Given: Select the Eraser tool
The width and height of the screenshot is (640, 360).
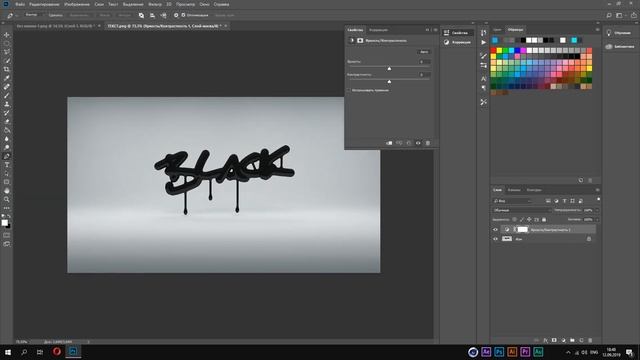Looking at the screenshot, I should (7, 122).
